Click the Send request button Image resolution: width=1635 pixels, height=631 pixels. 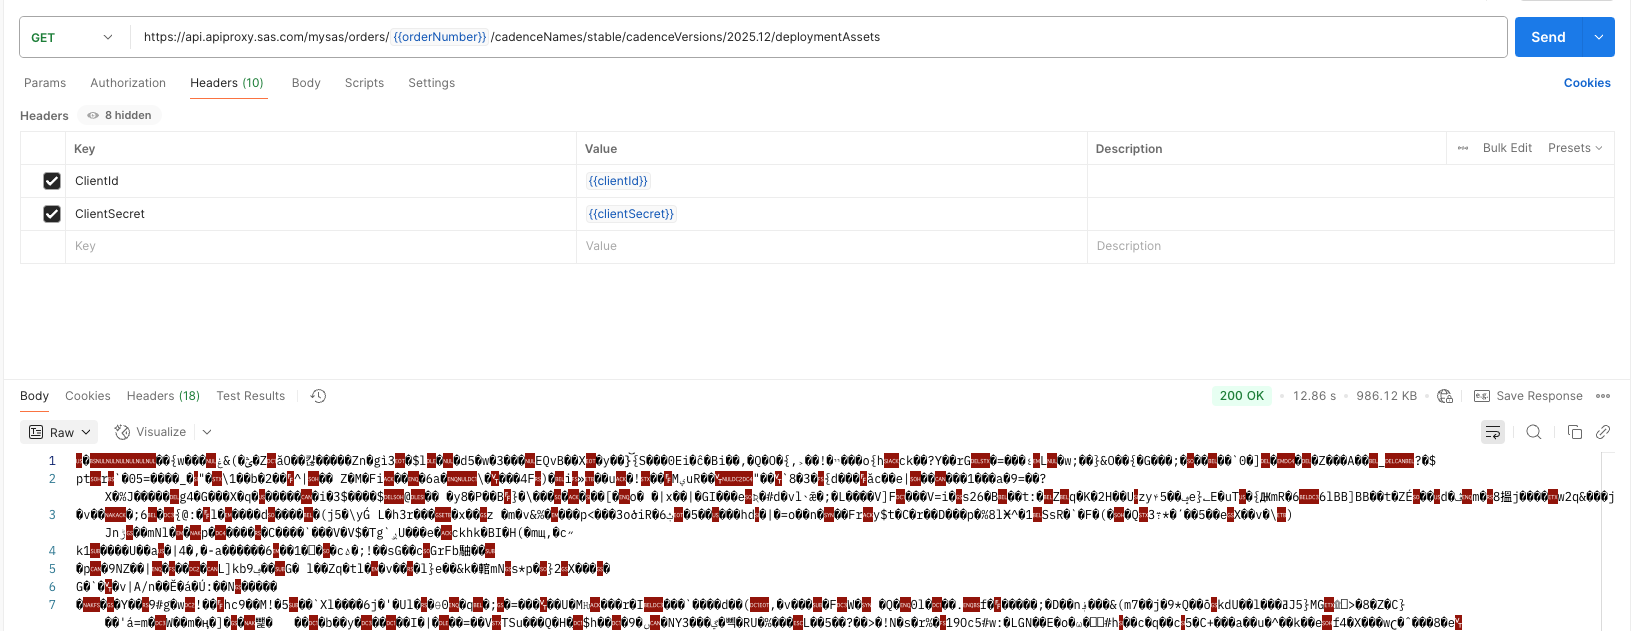click(1547, 37)
